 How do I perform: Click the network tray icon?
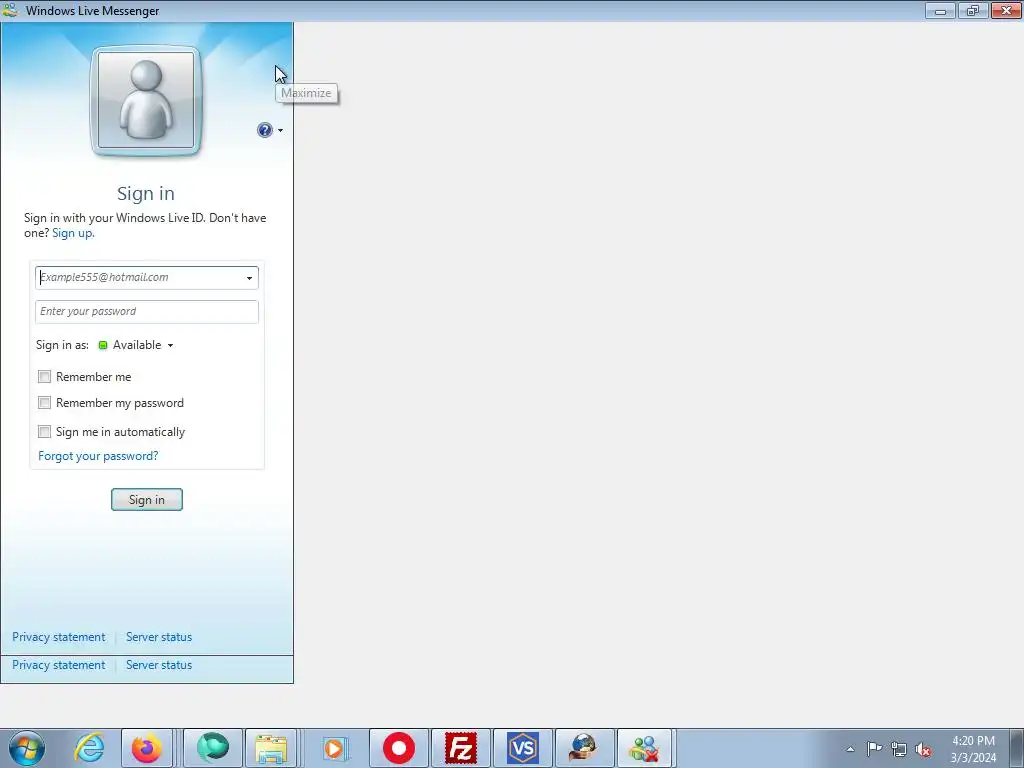coord(899,749)
